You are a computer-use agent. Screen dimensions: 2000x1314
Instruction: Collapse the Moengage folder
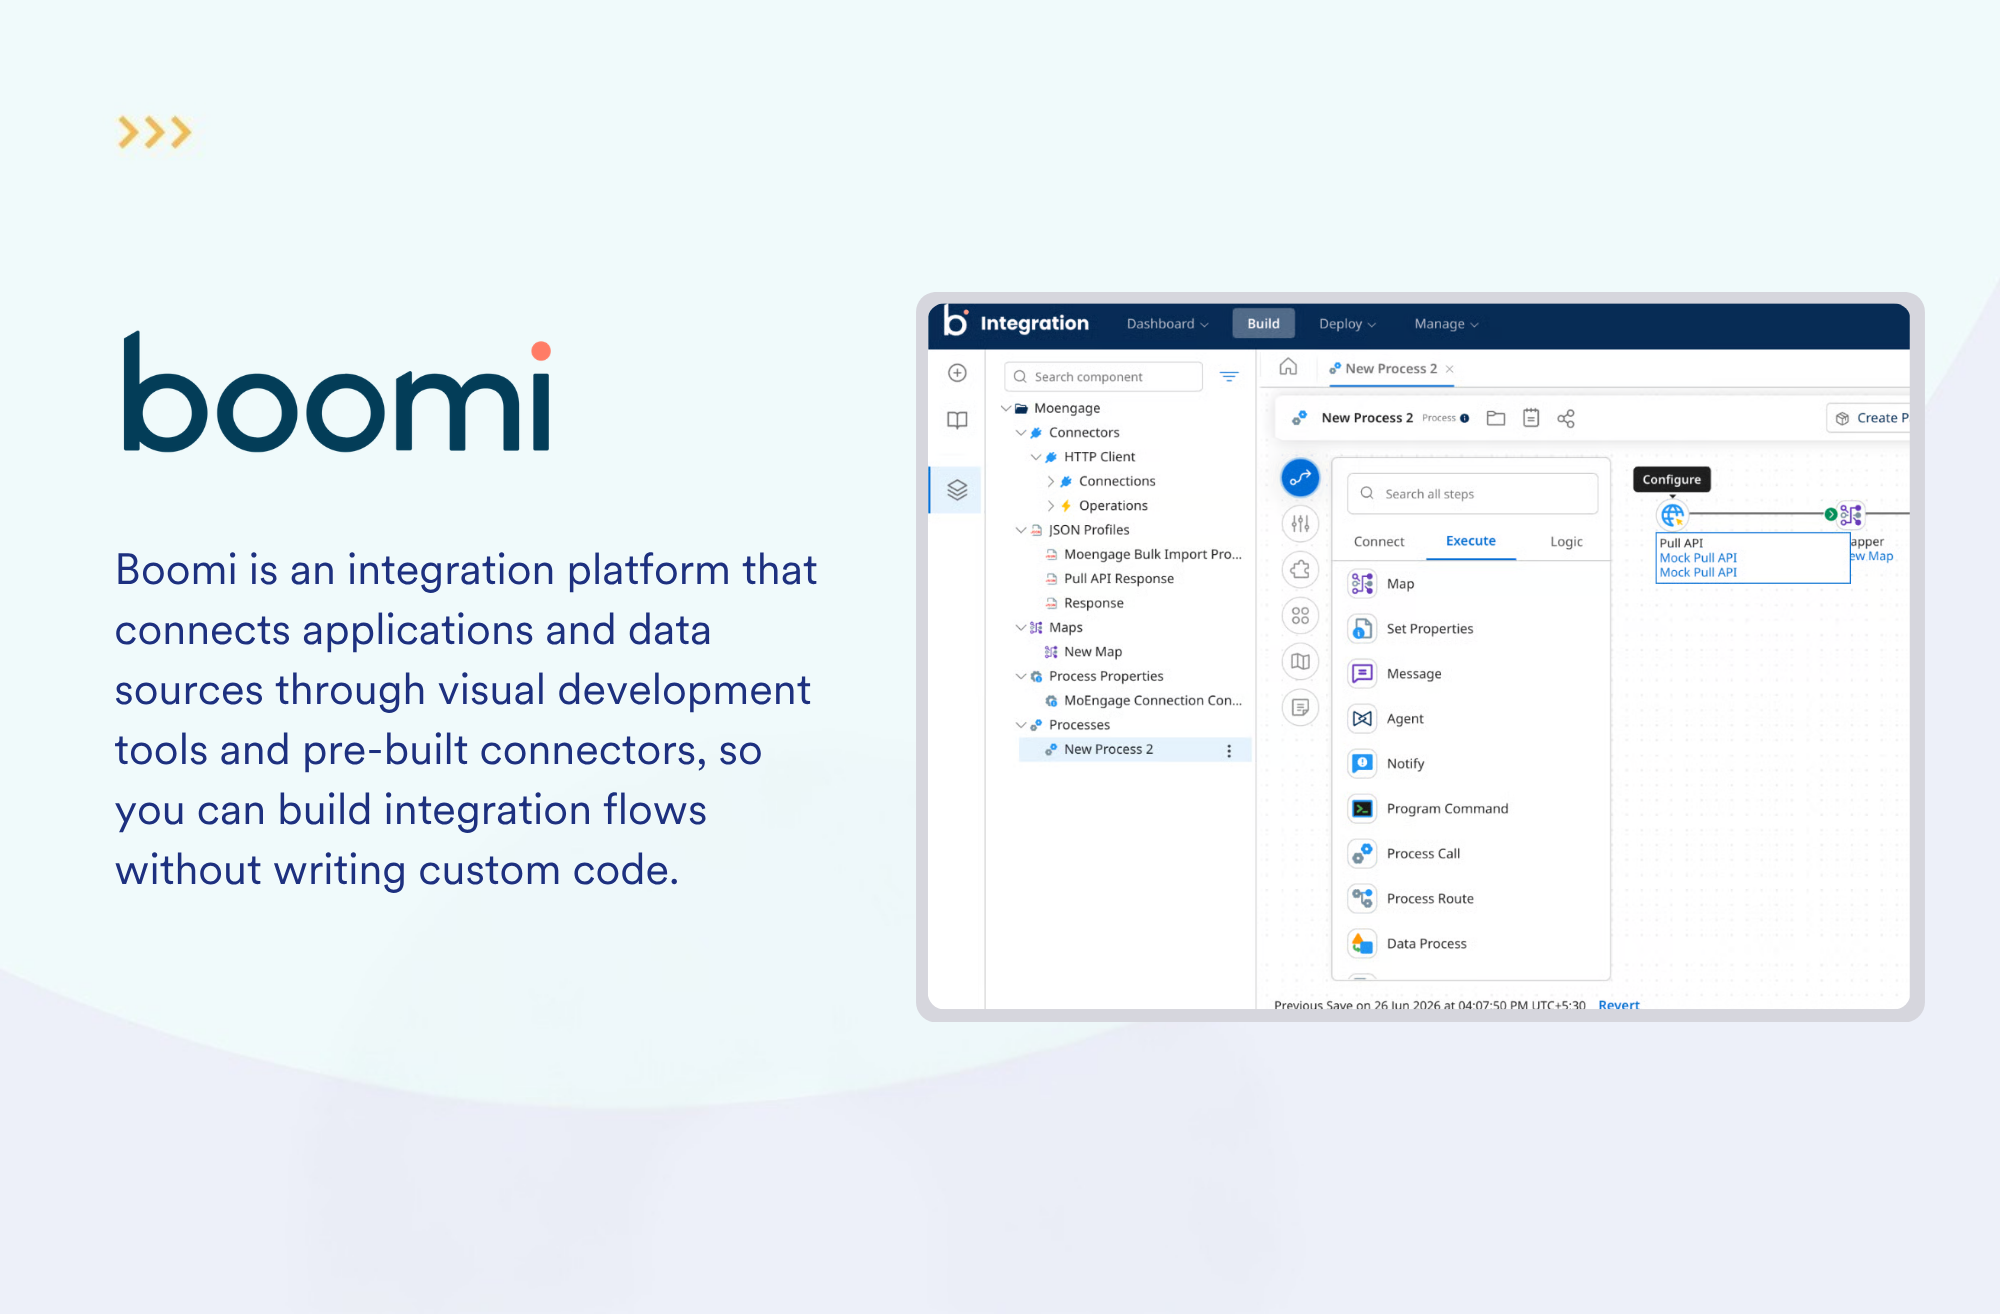click(x=1006, y=408)
